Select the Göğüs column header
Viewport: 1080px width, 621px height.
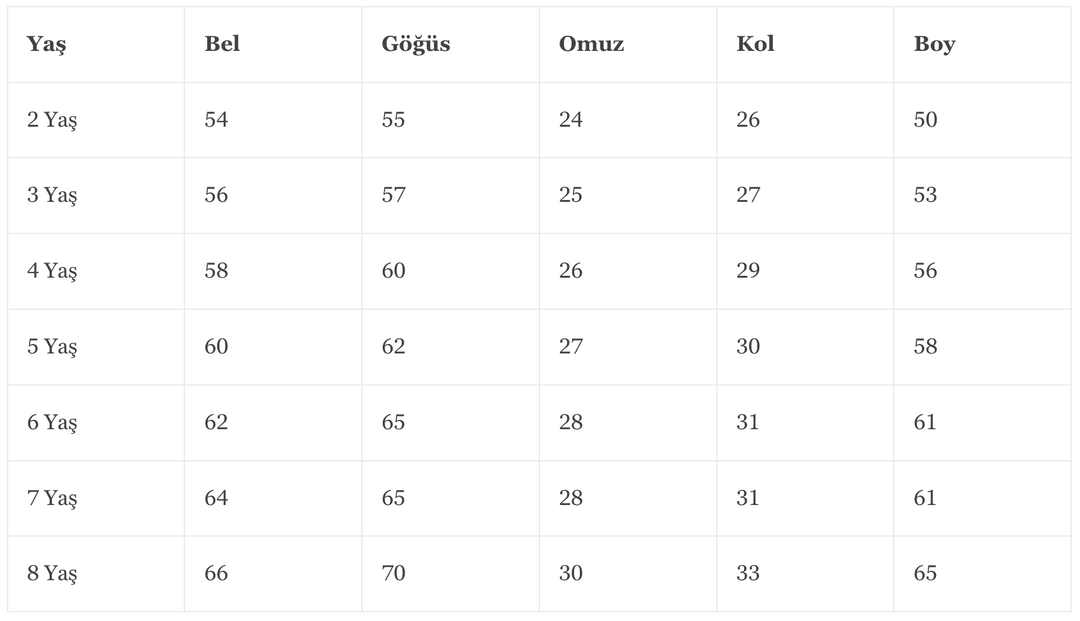click(x=416, y=44)
